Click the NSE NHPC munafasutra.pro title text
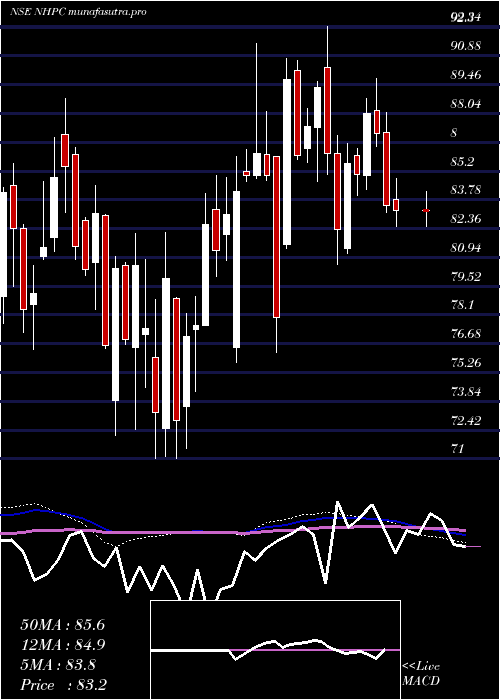Image resolution: width=500 pixels, height=700 pixels. pos(78,12)
